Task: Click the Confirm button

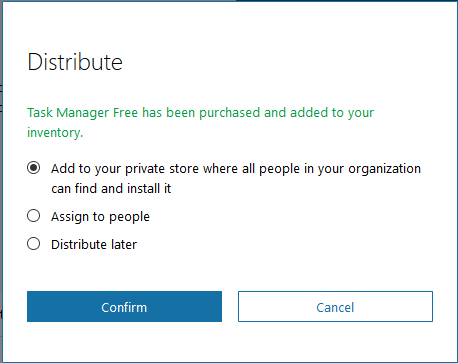Action: point(124,307)
